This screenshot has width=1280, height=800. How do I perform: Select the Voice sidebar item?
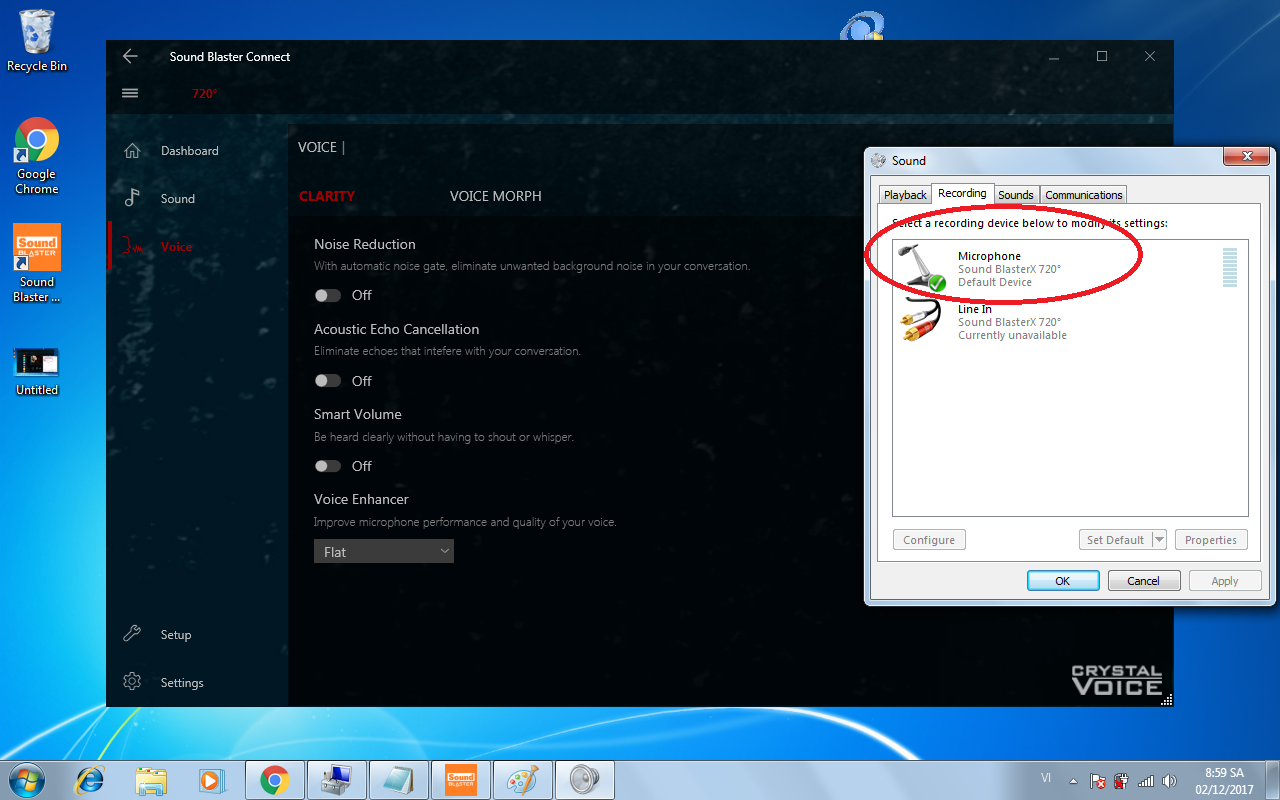[x=176, y=247]
